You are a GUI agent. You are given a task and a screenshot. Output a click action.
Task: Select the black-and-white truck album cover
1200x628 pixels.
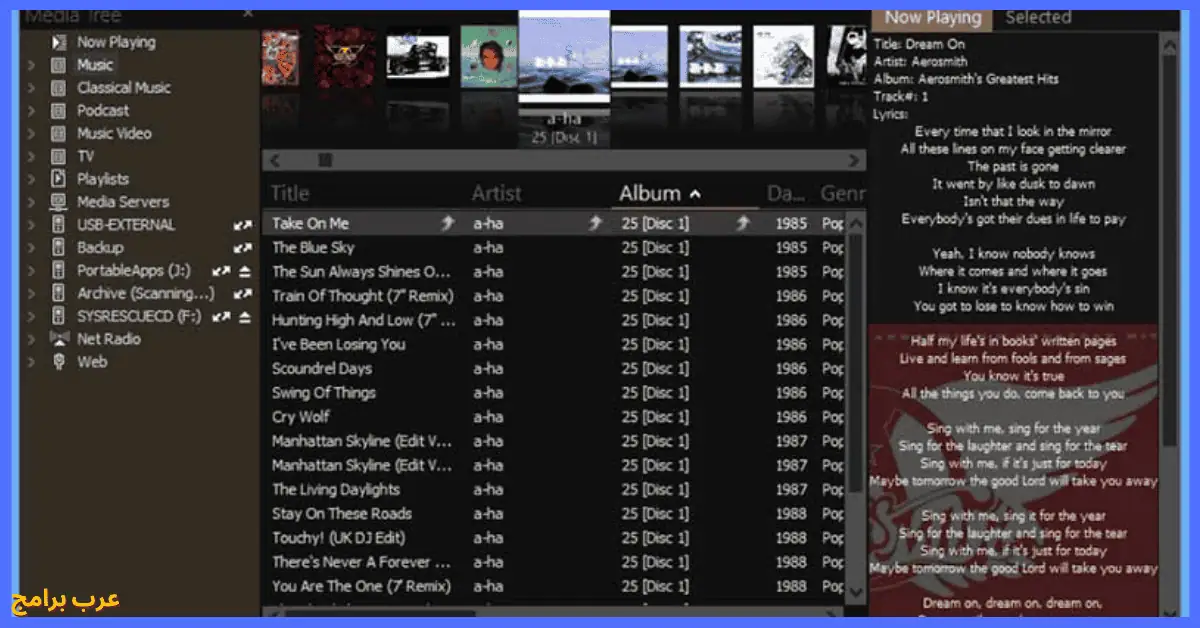pos(418,56)
